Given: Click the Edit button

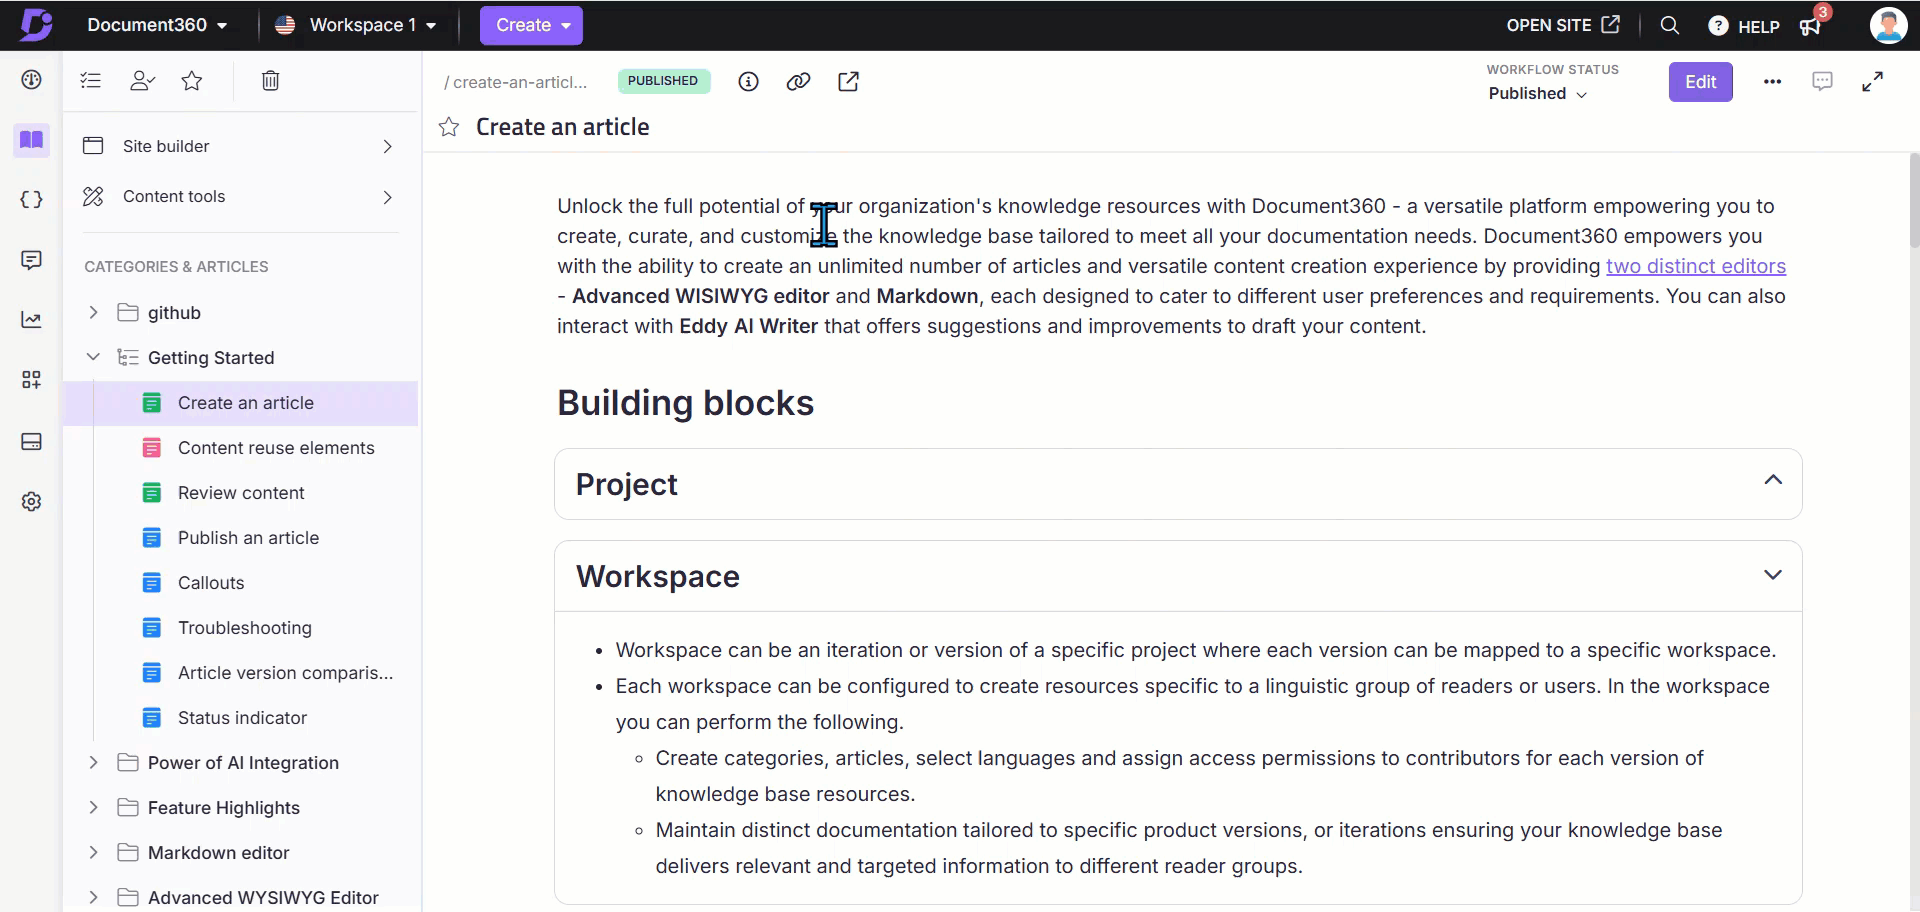Looking at the screenshot, I should click(1700, 82).
